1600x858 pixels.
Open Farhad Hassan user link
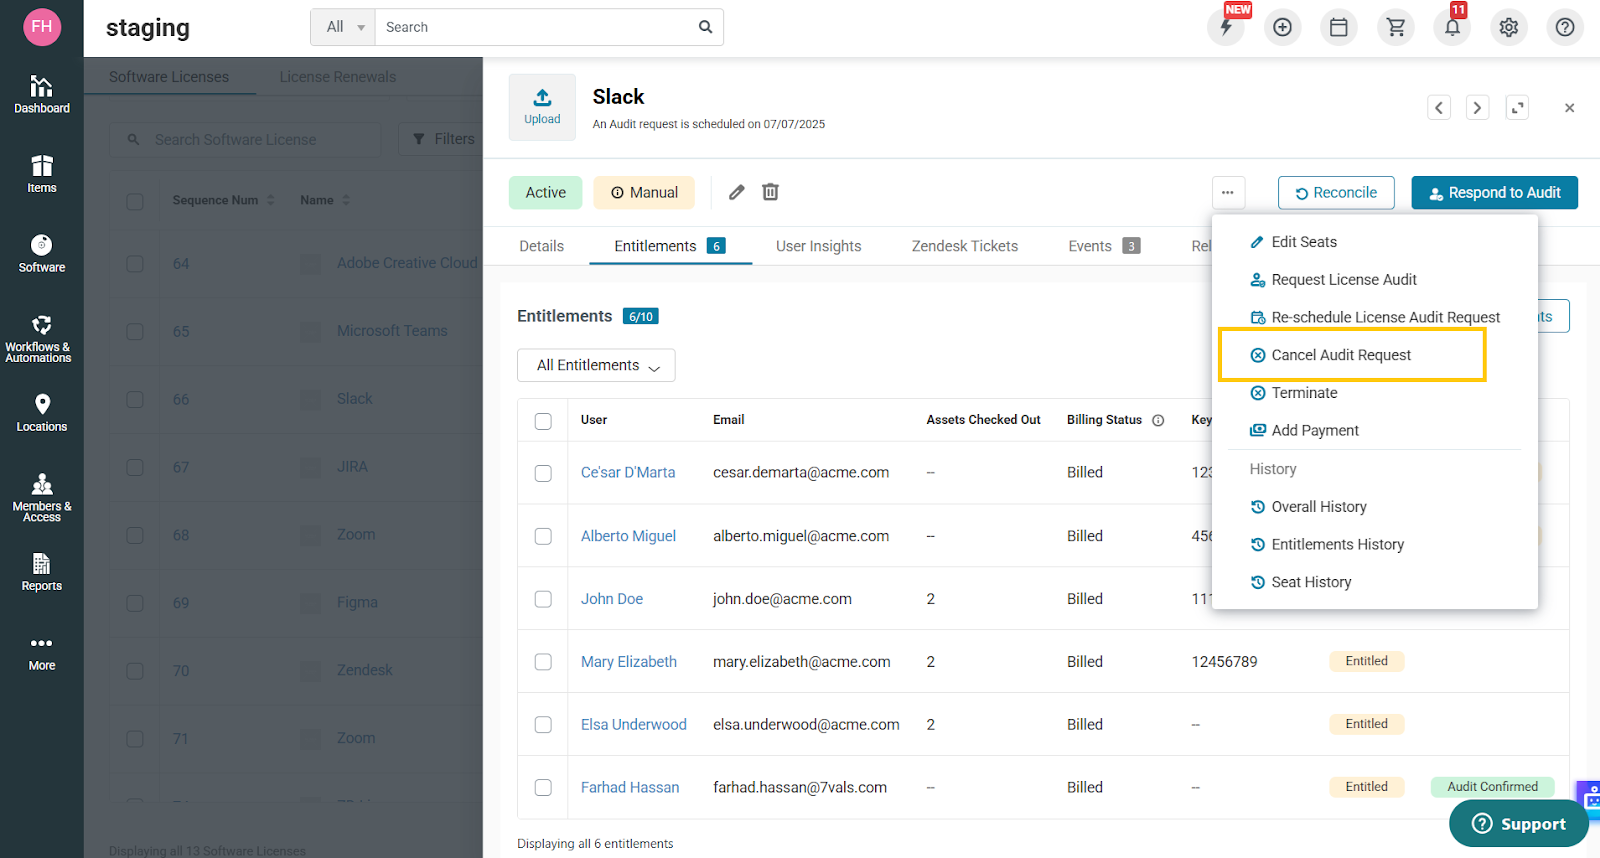(630, 788)
